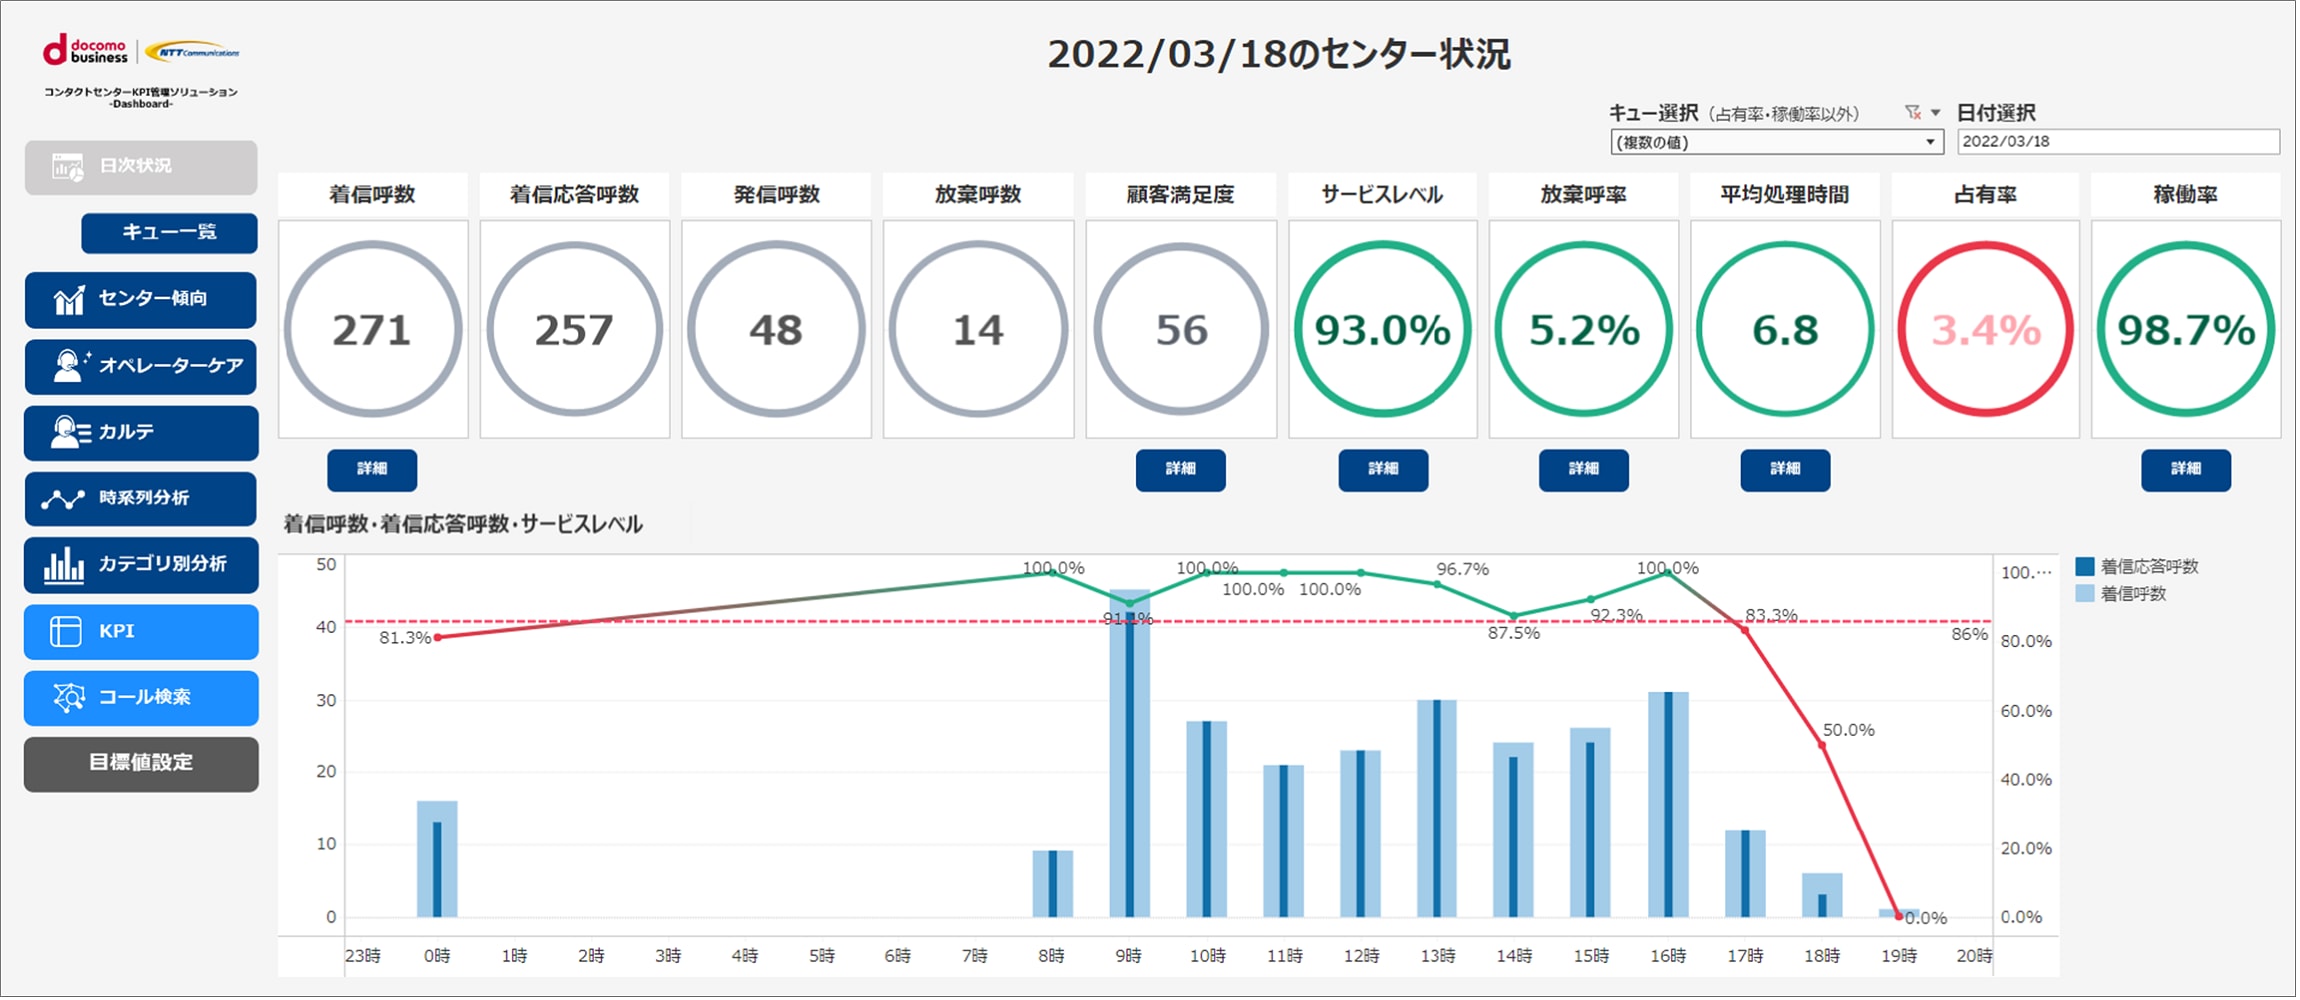Select the 顧客満足度 56 gauge

(x=1181, y=329)
